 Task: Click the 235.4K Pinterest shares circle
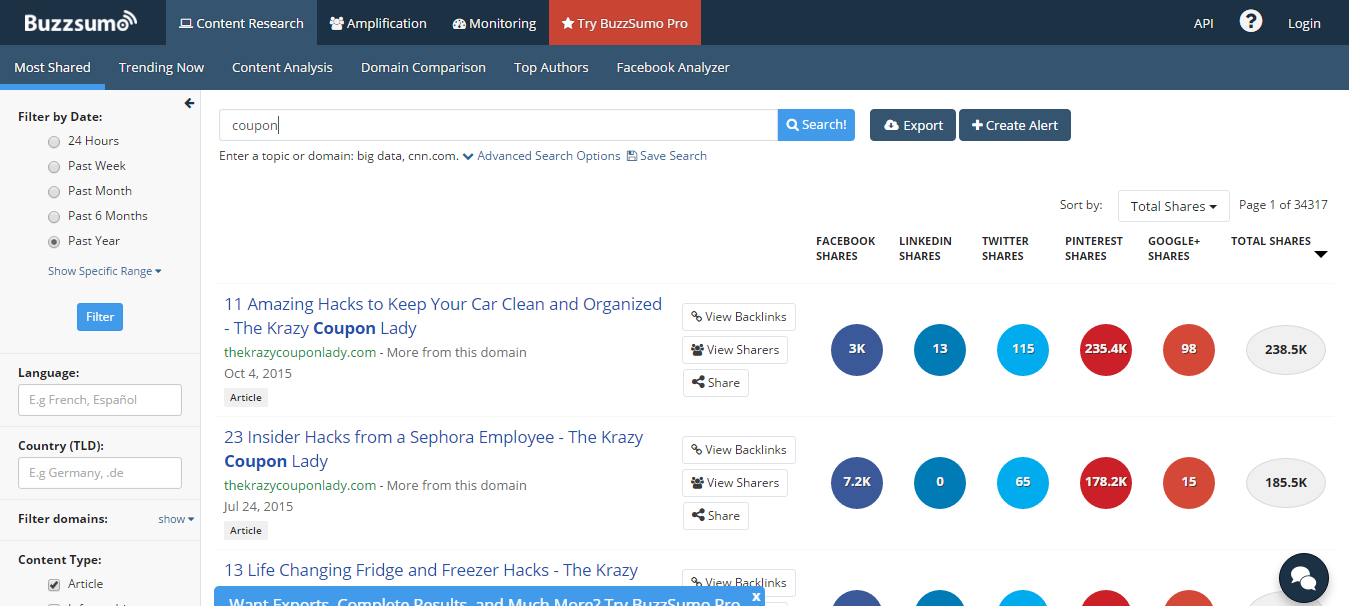coord(1106,350)
